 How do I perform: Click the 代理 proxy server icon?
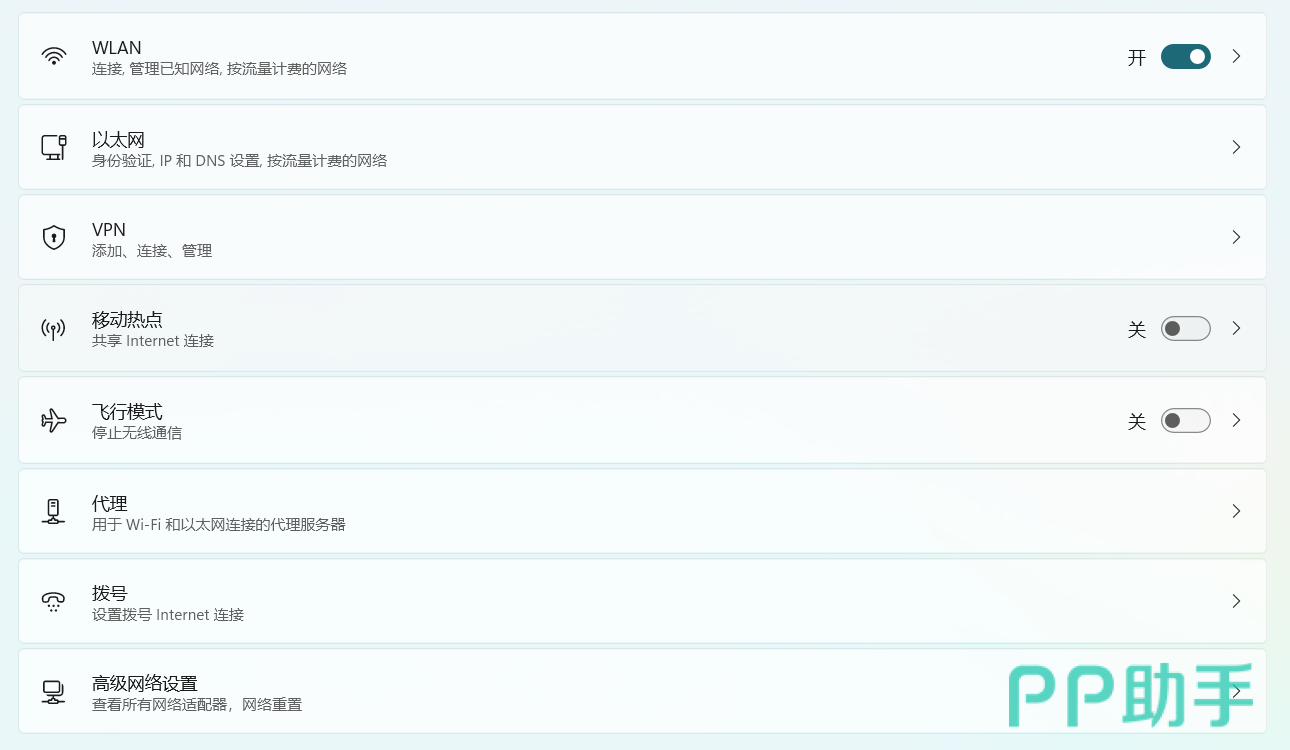tap(54, 511)
